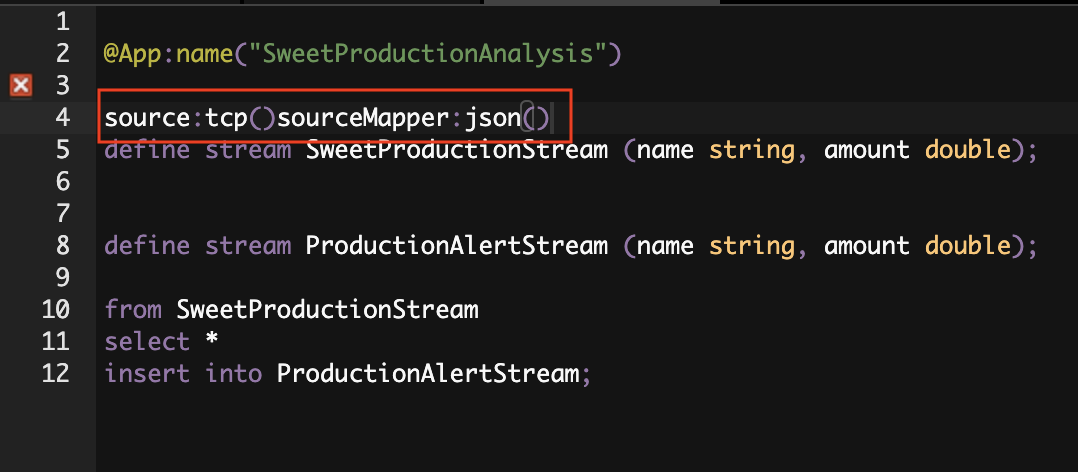The image size is (1078, 472).
Task: Click SweetProductionStream in the line 5 definition
Action: click(456, 149)
